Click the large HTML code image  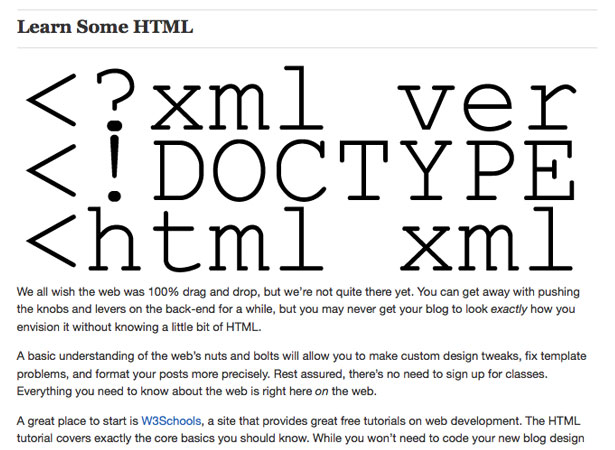tap(301, 169)
